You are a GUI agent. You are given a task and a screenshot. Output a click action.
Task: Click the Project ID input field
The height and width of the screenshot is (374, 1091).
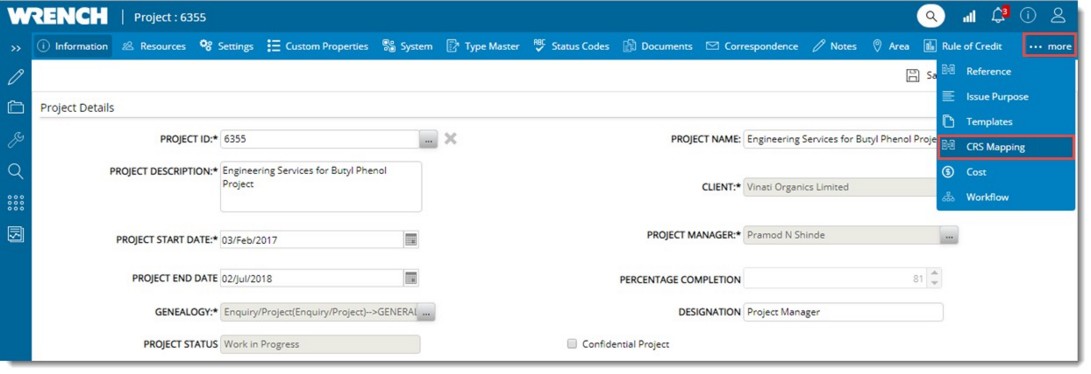click(x=320, y=139)
